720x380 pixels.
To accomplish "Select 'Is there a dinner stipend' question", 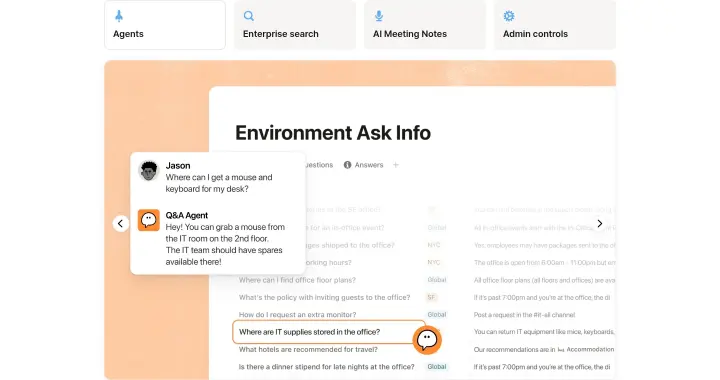I will click(x=326, y=367).
